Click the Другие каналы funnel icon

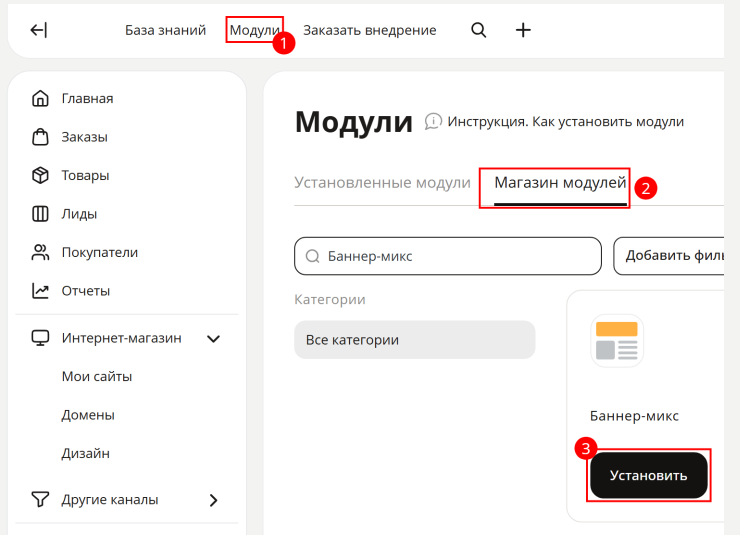click(40, 499)
